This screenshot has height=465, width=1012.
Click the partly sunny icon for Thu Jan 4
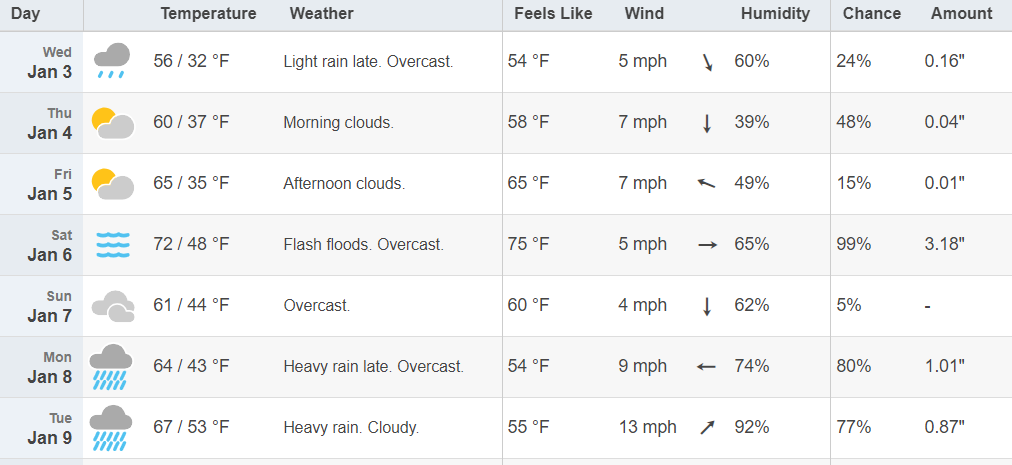point(112,123)
